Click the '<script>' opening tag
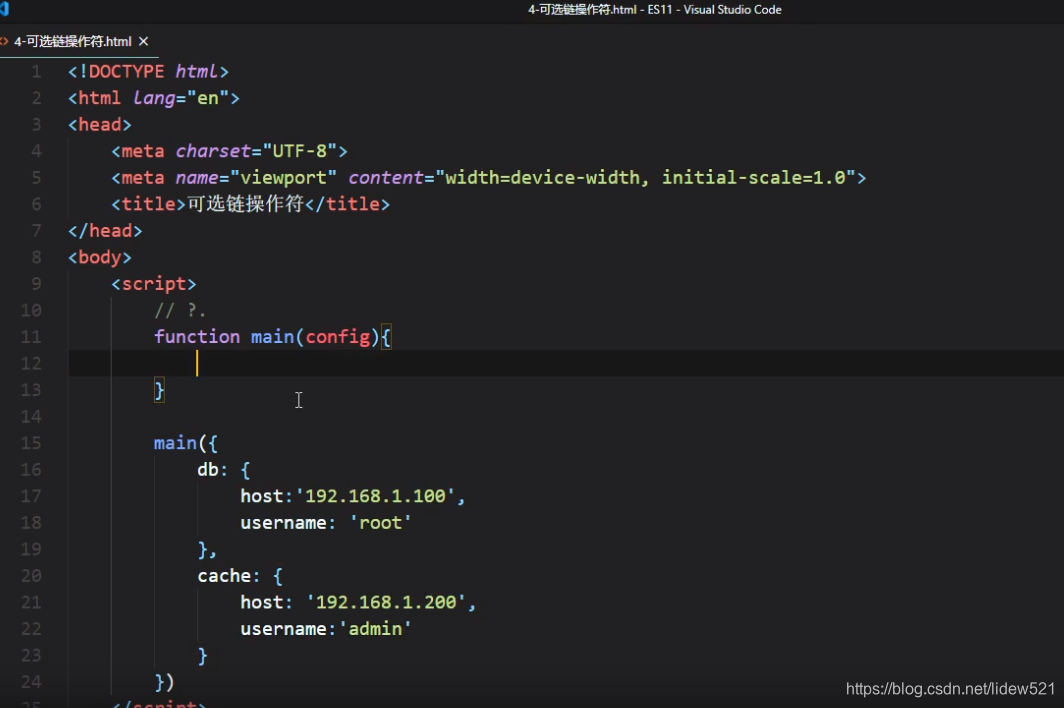The height and width of the screenshot is (708, 1064). (x=154, y=284)
